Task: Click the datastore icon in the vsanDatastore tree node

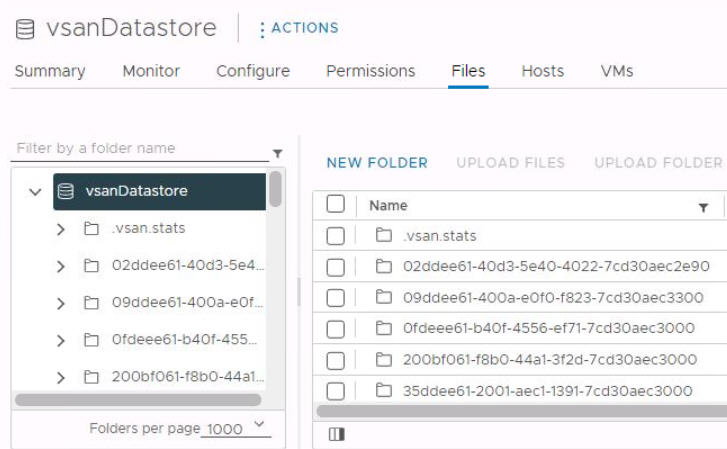Action: 65,191
